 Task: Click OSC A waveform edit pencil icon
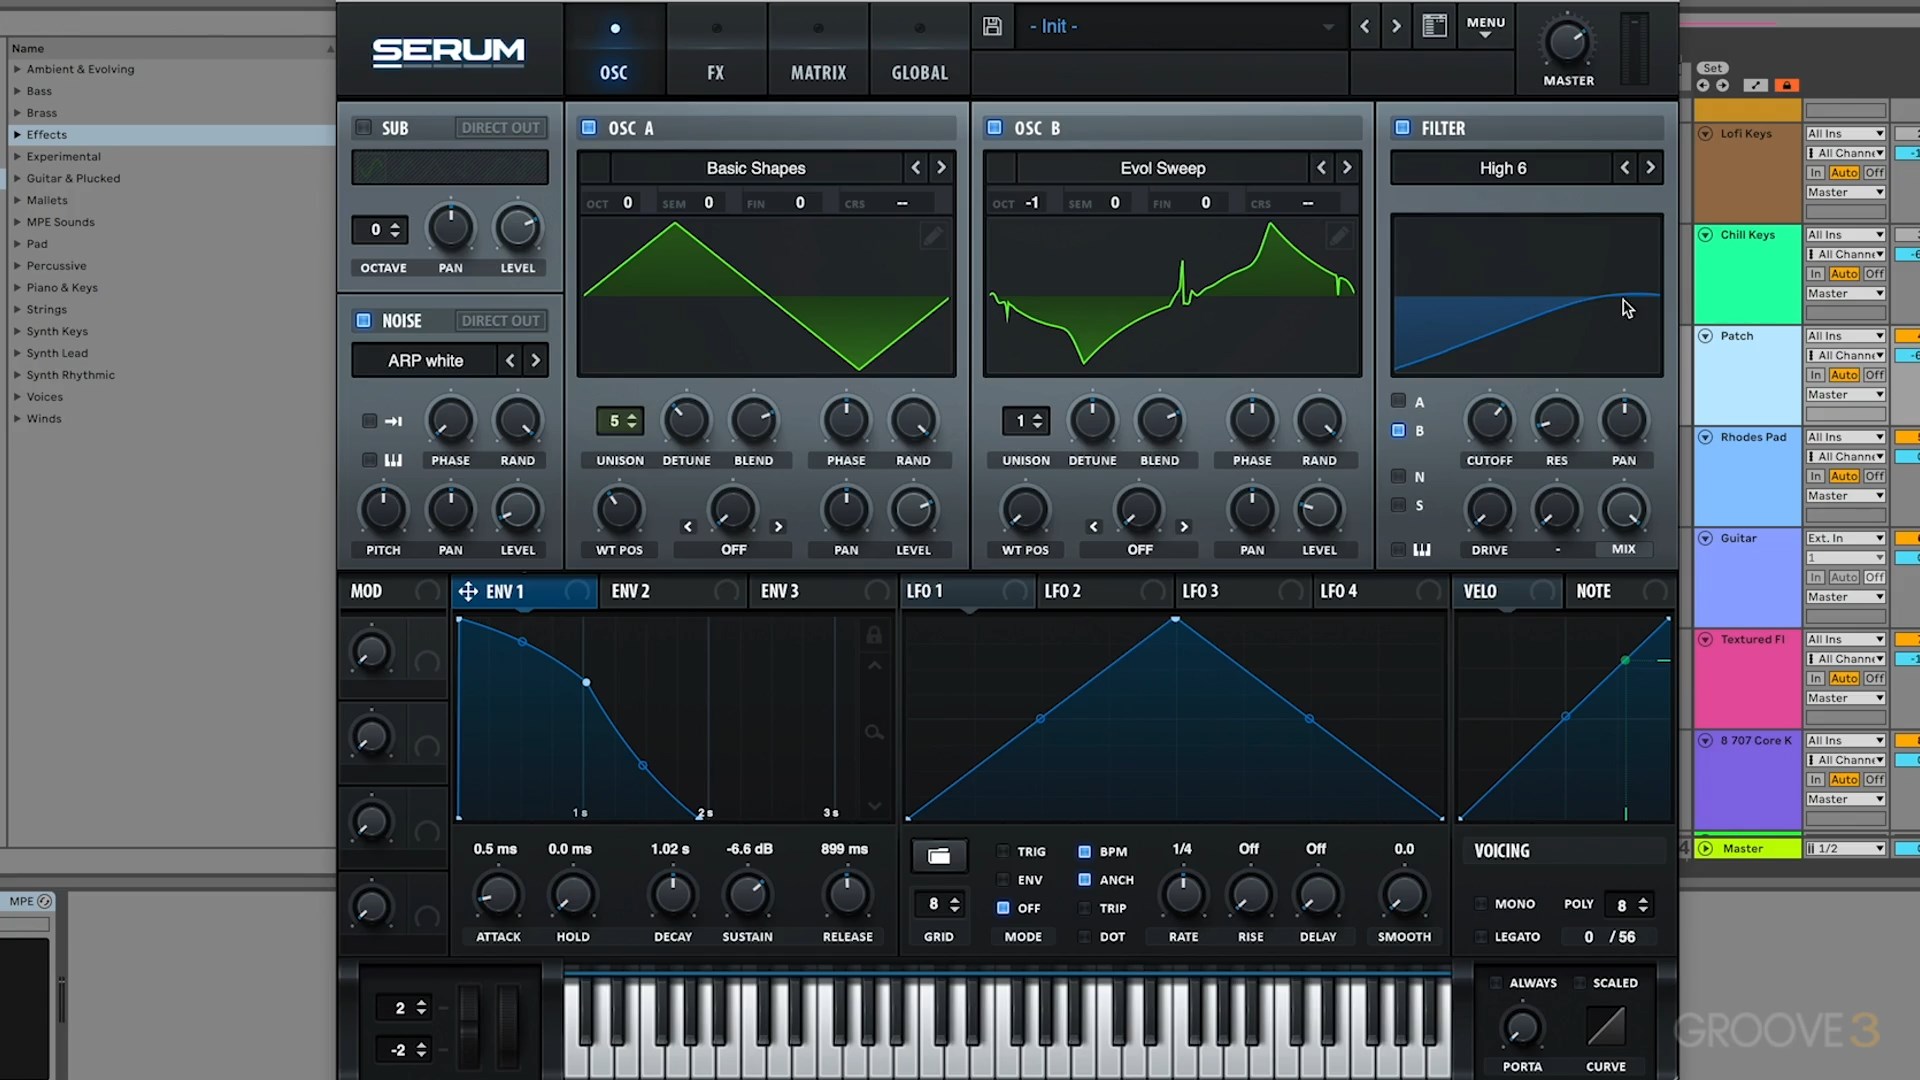(x=932, y=236)
